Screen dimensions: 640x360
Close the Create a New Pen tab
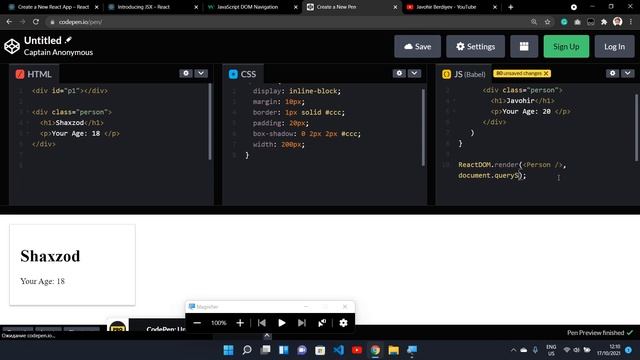point(395,7)
